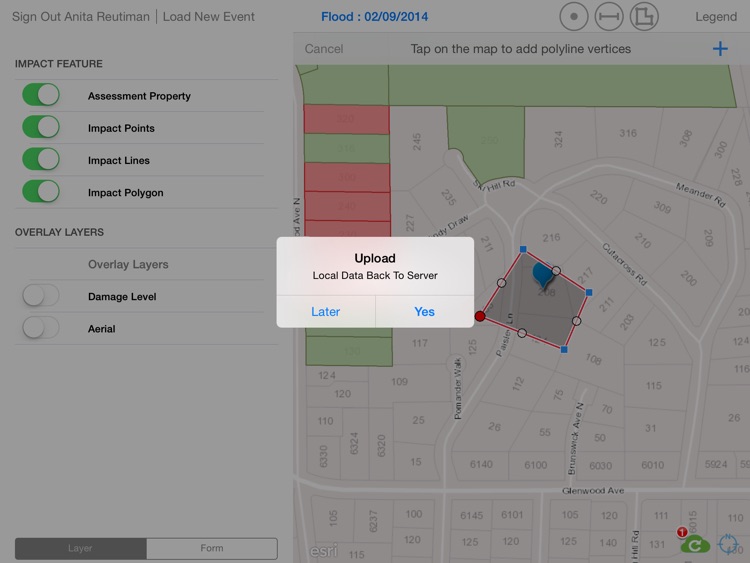Open the Legend
This screenshot has width=750, height=563.
click(716, 17)
